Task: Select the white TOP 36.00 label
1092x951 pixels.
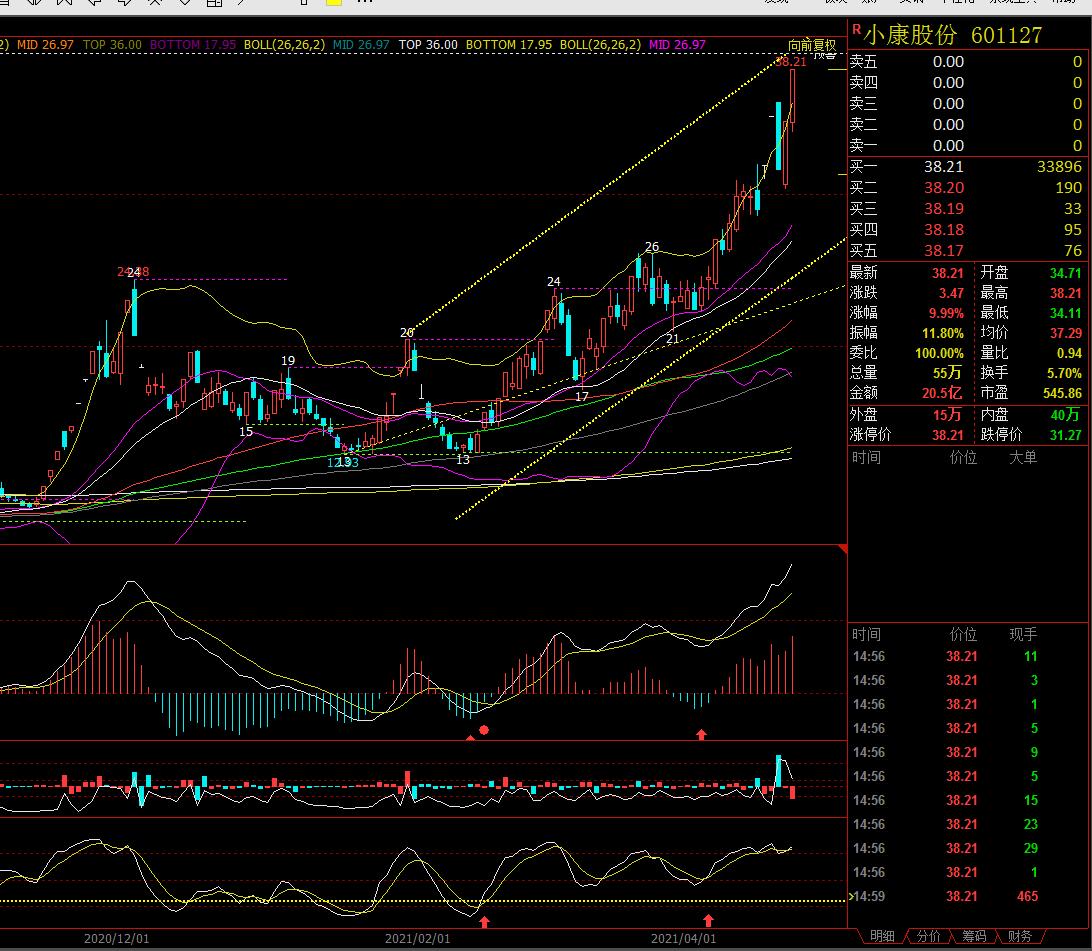Action: [428, 45]
